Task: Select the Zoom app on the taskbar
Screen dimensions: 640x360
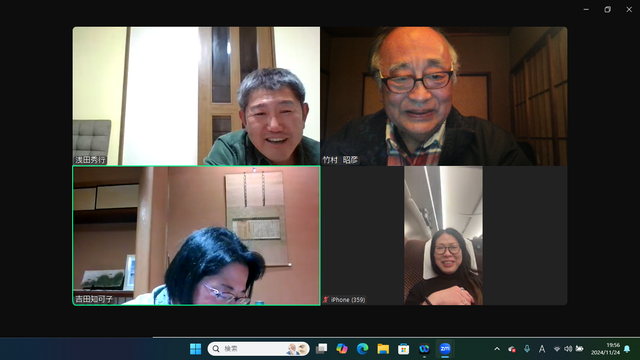Action: click(445, 349)
